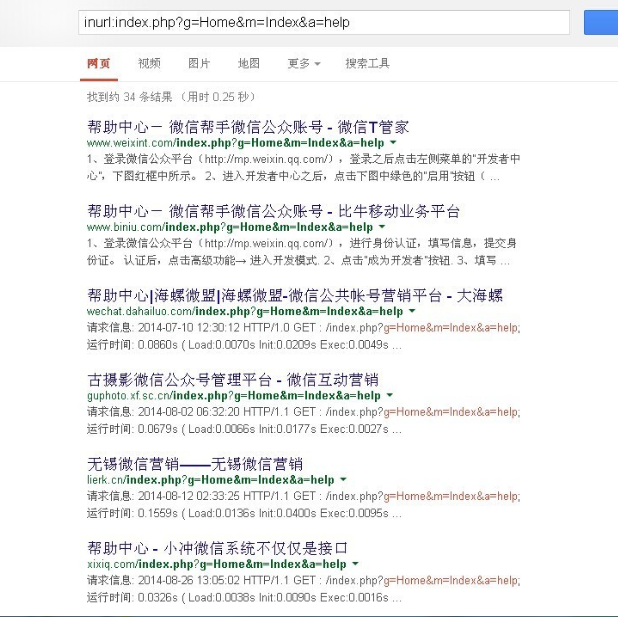Click snippet line 运行时间: 0.0326s

(244, 598)
